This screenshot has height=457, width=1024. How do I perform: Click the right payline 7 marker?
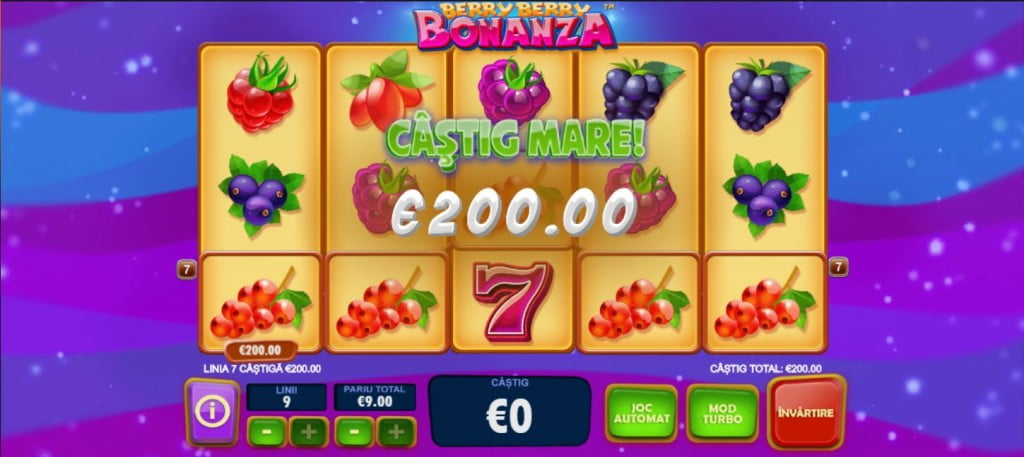(x=839, y=266)
